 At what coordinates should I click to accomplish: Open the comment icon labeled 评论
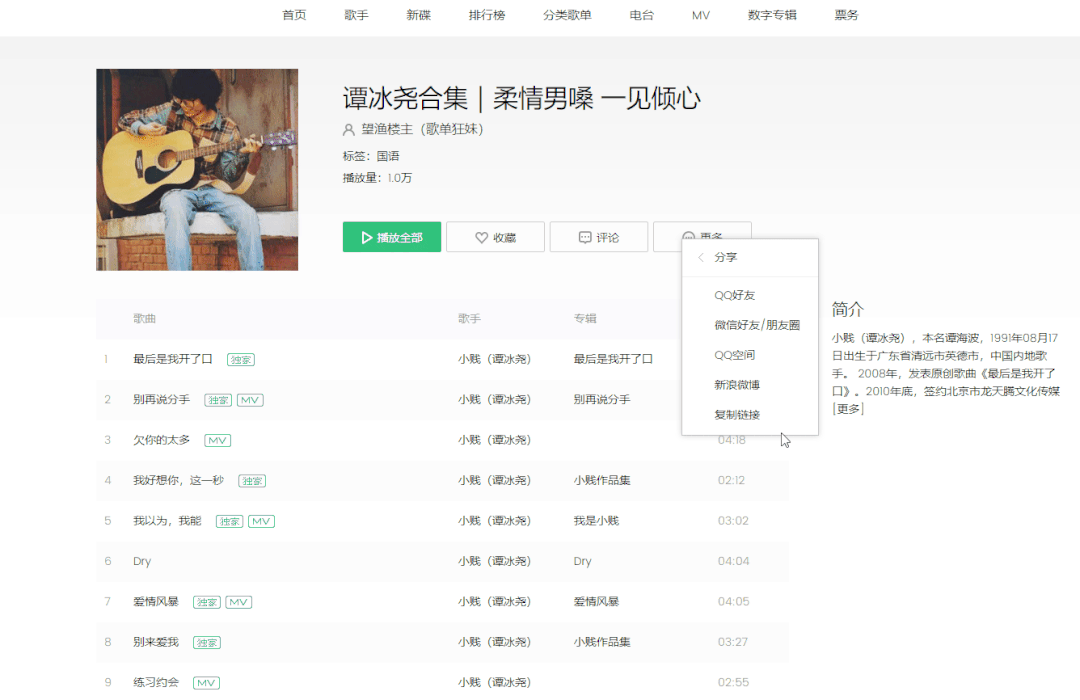coord(583,237)
